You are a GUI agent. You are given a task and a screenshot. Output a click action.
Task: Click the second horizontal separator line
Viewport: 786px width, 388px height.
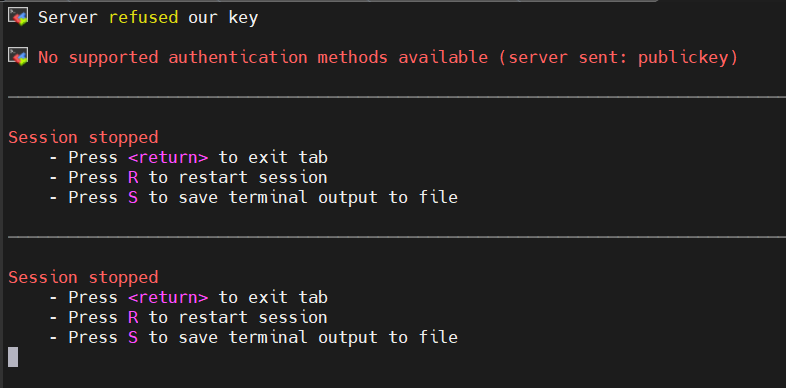(397, 237)
